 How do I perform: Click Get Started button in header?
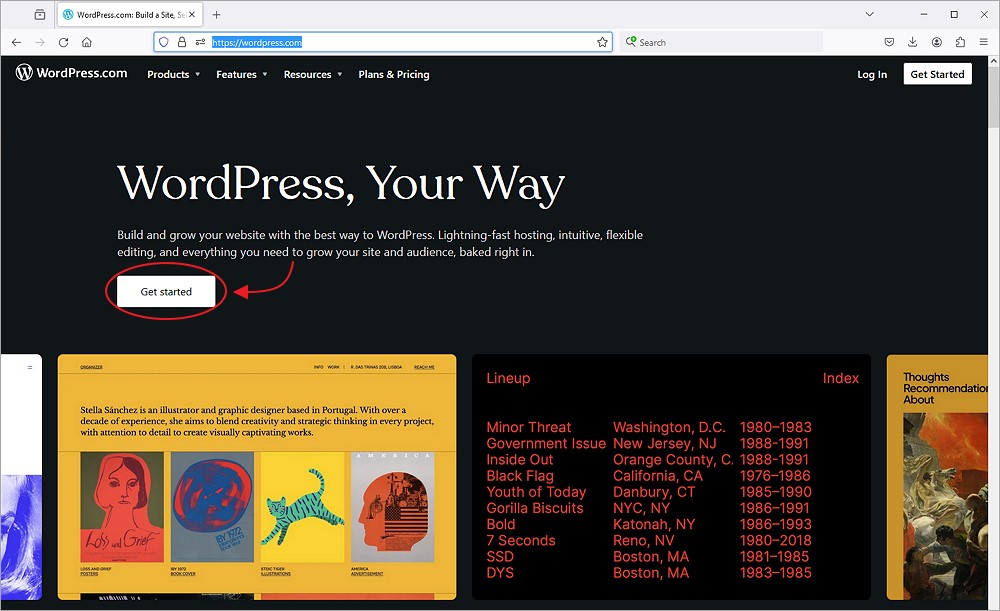(x=938, y=74)
